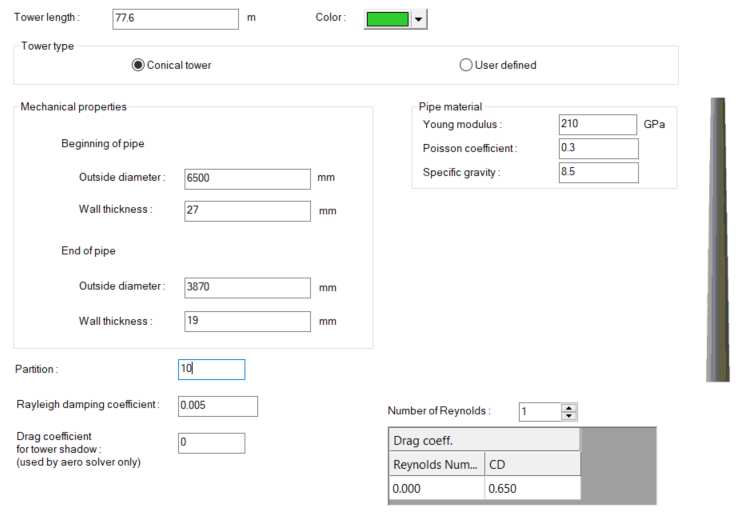746x521 pixels.
Task: Click the Specific gravity input field
Action: pos(597,173)
